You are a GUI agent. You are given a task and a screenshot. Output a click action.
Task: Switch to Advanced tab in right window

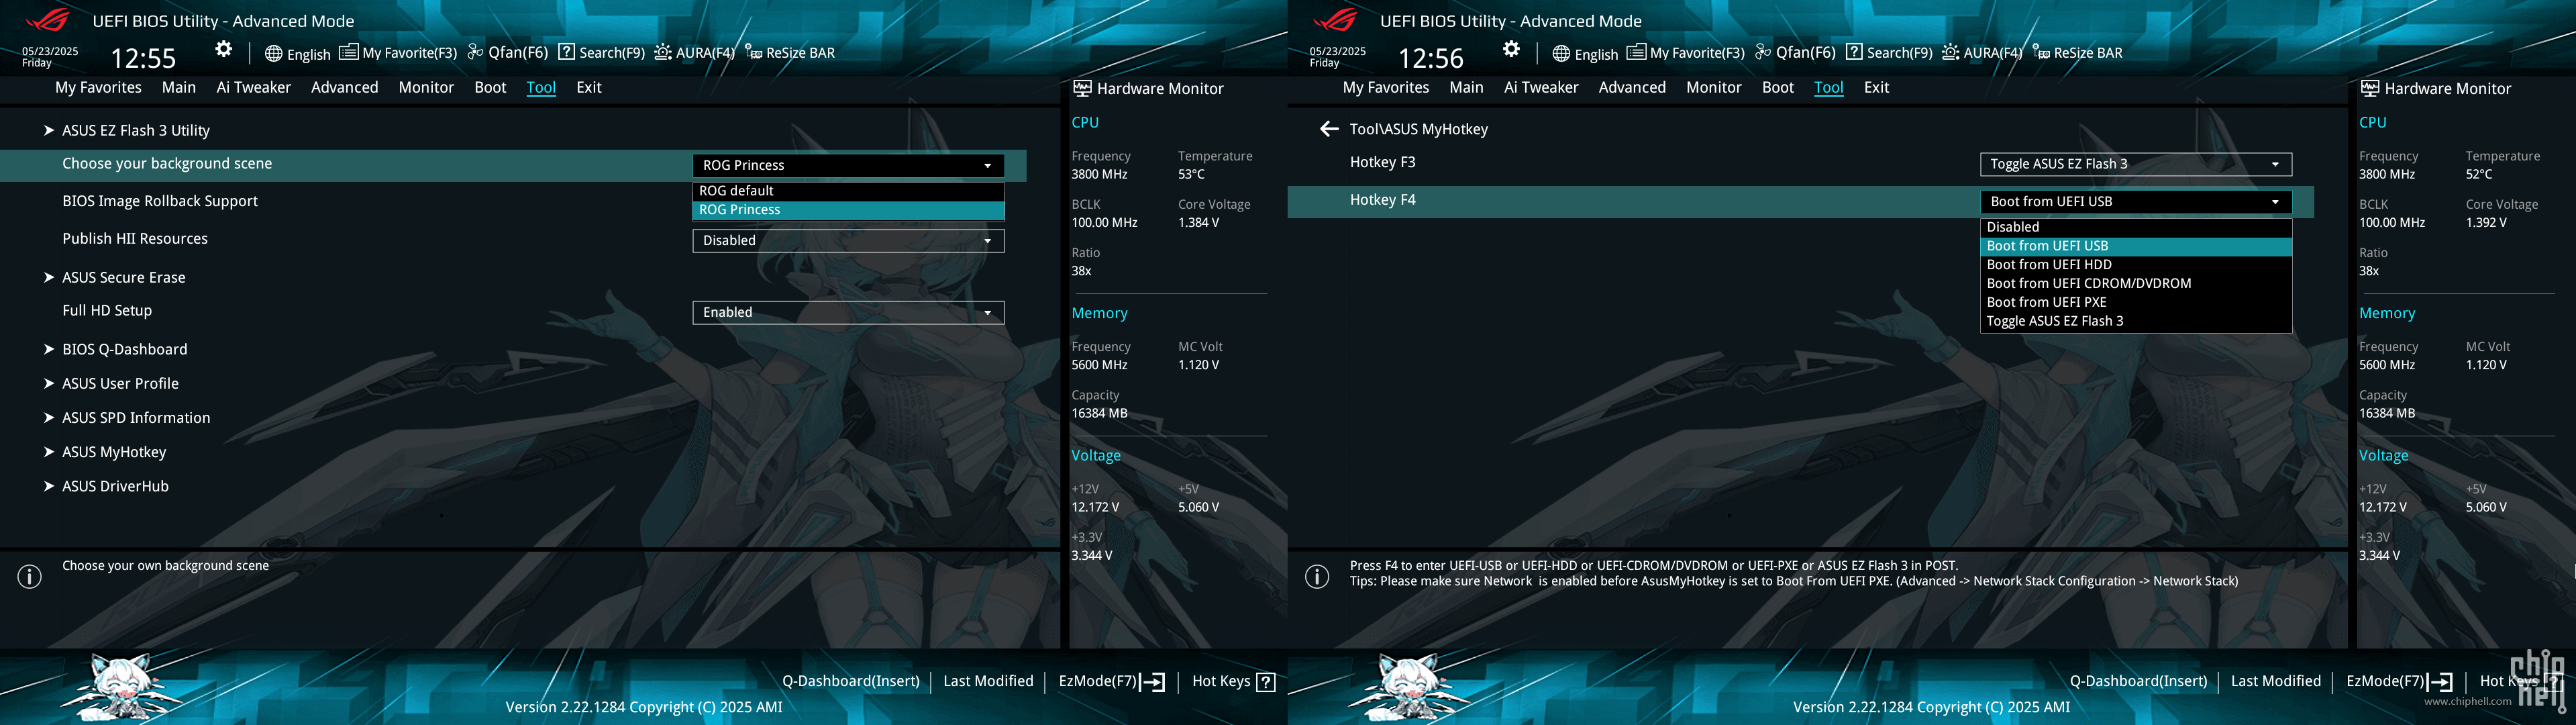tap(1632, 87)
